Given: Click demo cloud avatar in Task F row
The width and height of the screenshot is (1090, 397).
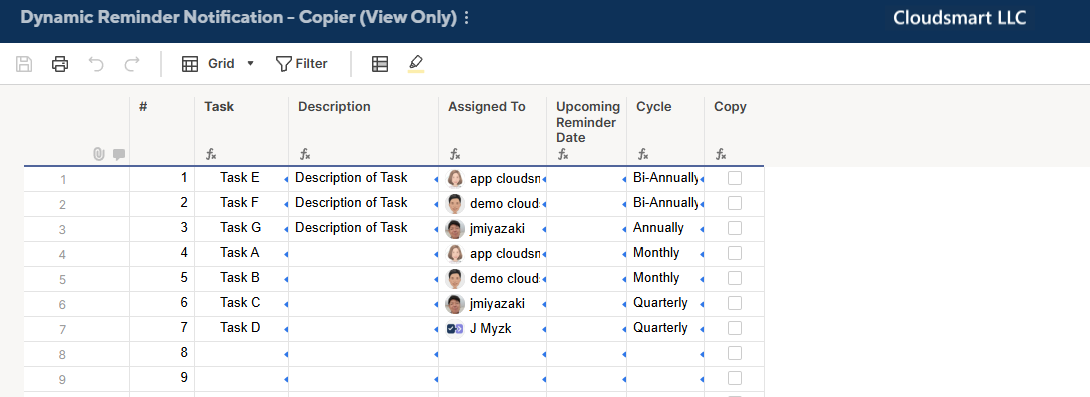Looking at the screenshot, I should coord(455,204).
